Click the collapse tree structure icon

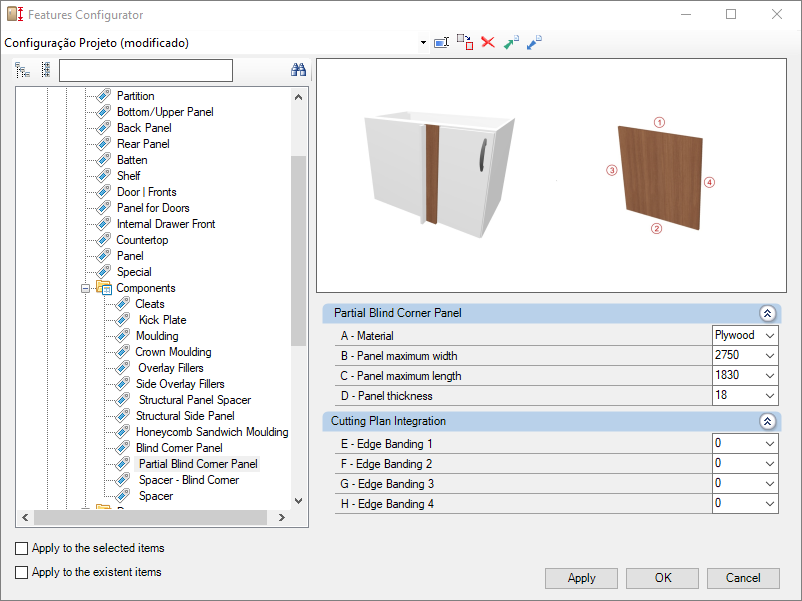pyautogui.click(x=46, y=70)
